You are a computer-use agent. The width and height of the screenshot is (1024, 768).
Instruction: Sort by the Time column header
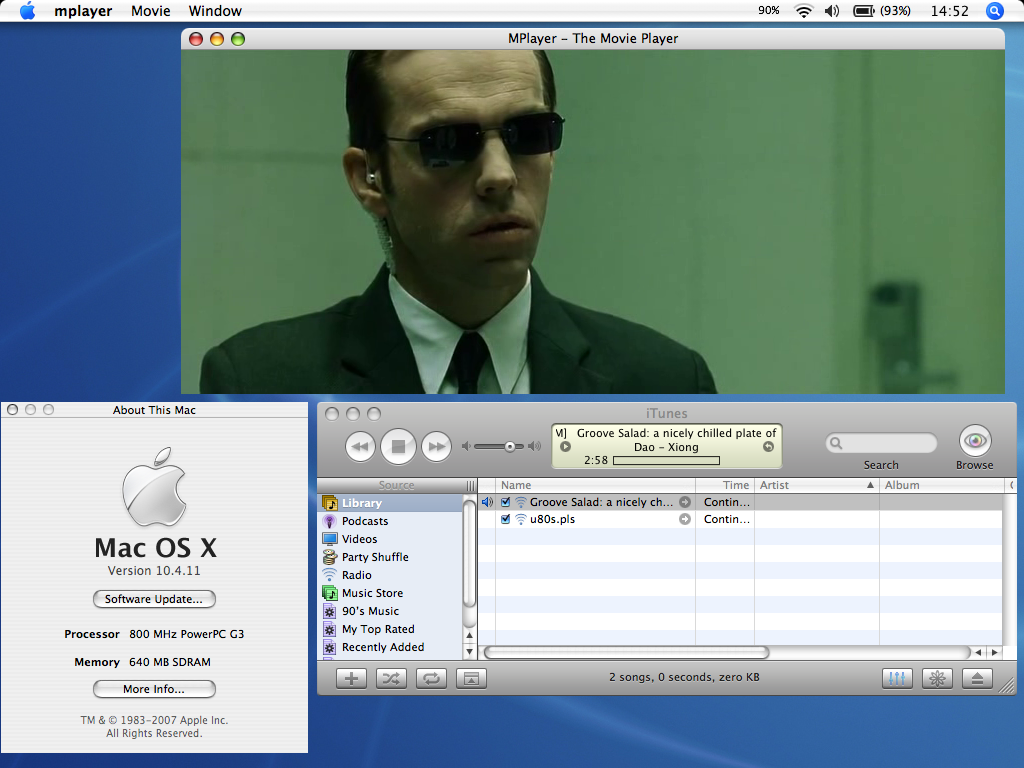[x=725, y=485]
